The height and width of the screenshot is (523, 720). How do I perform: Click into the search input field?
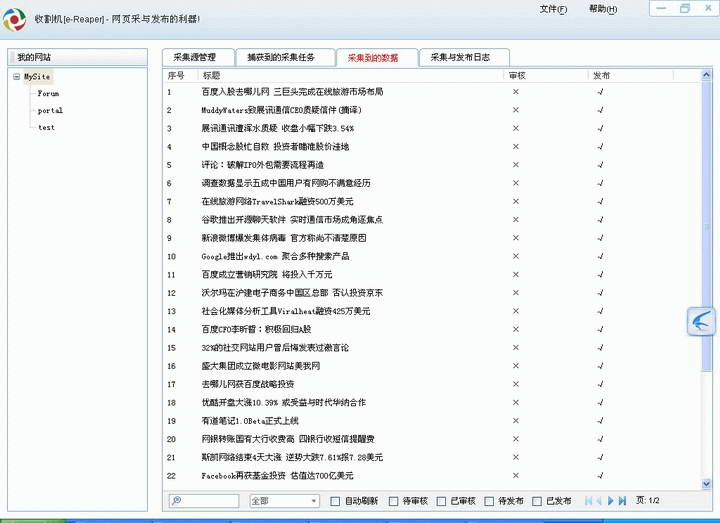[204, 501]
